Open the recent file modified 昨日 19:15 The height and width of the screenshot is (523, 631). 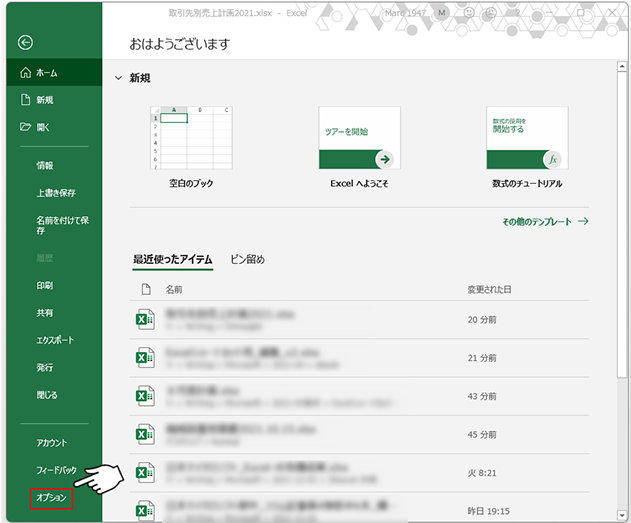(359, 508)
